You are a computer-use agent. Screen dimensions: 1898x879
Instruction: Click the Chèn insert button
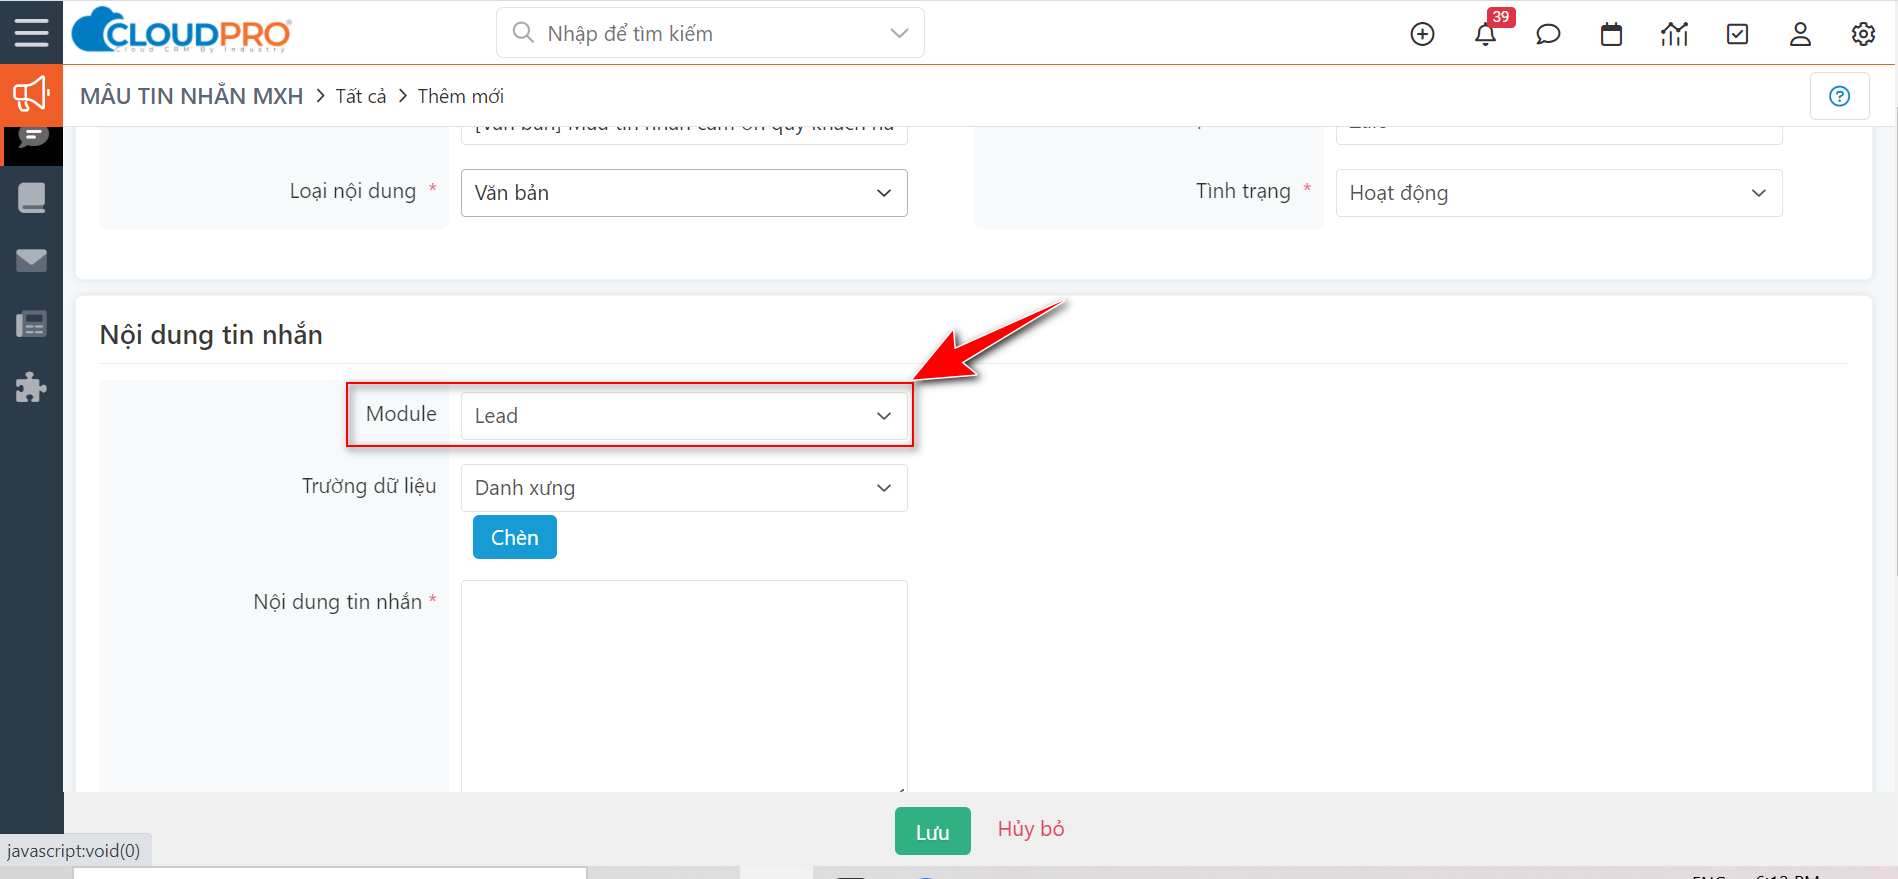tap(515, 537)
